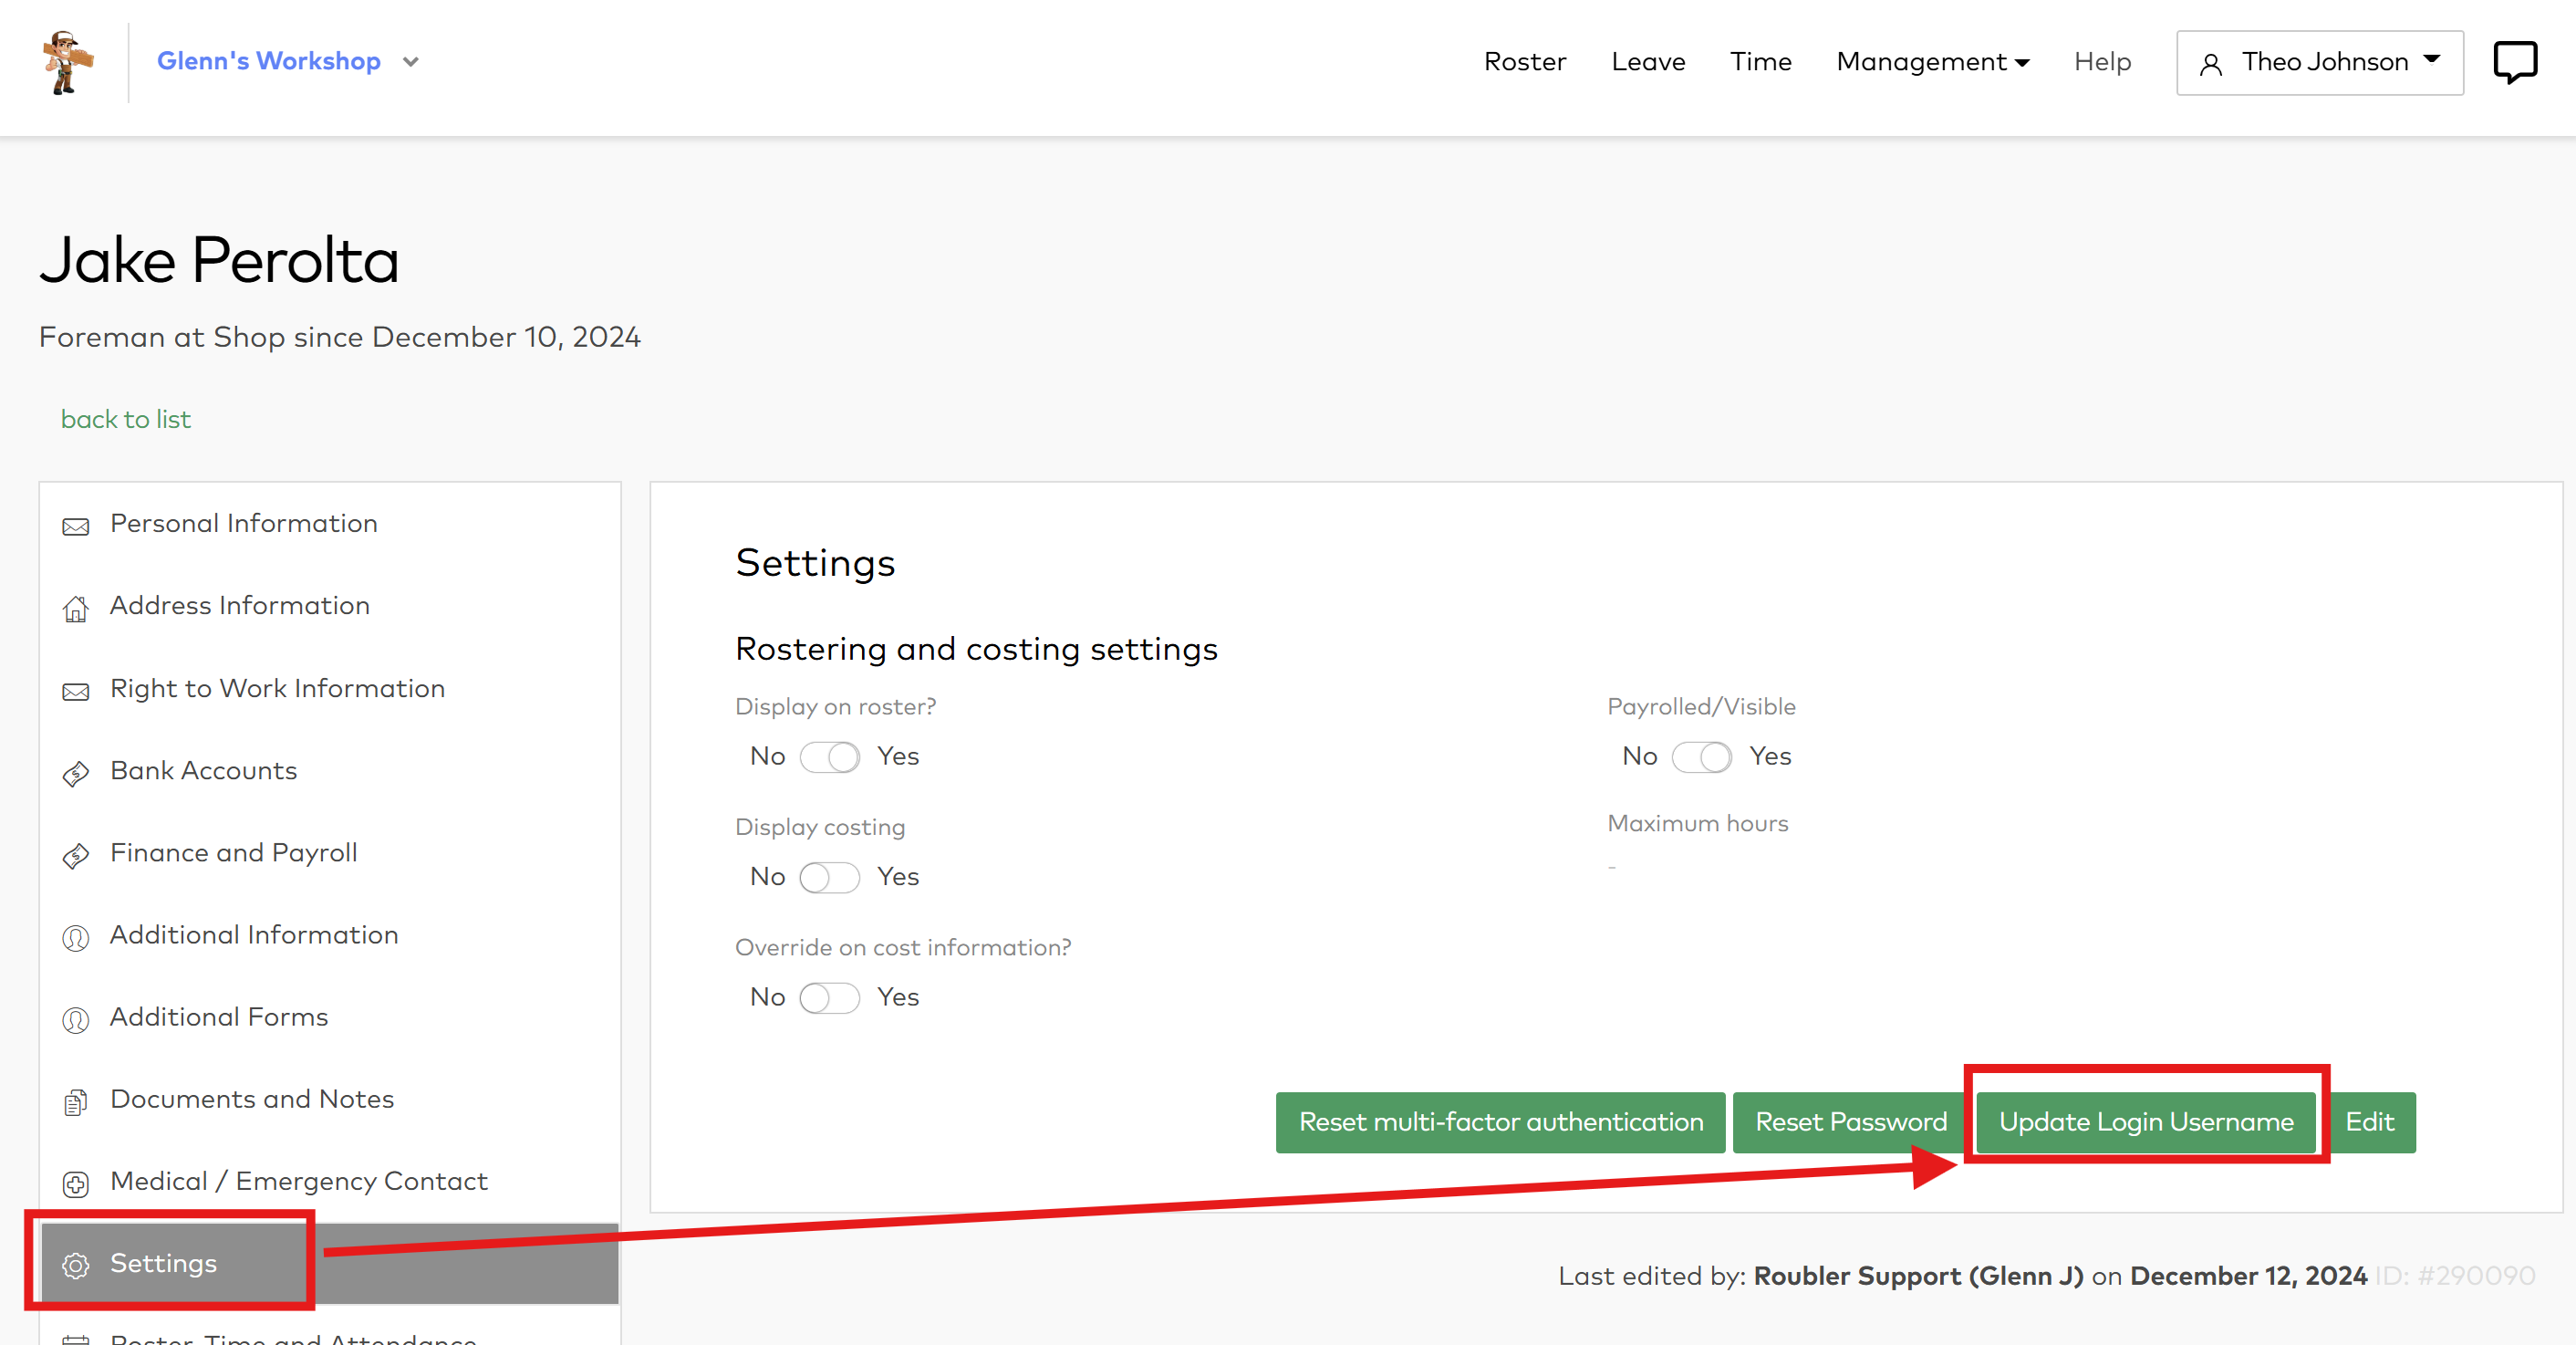Click the Settings gear icon in sidebar
The height and width of the screenshot is (1345, 2576).
pyautogui.click(x=76, y=1265)
